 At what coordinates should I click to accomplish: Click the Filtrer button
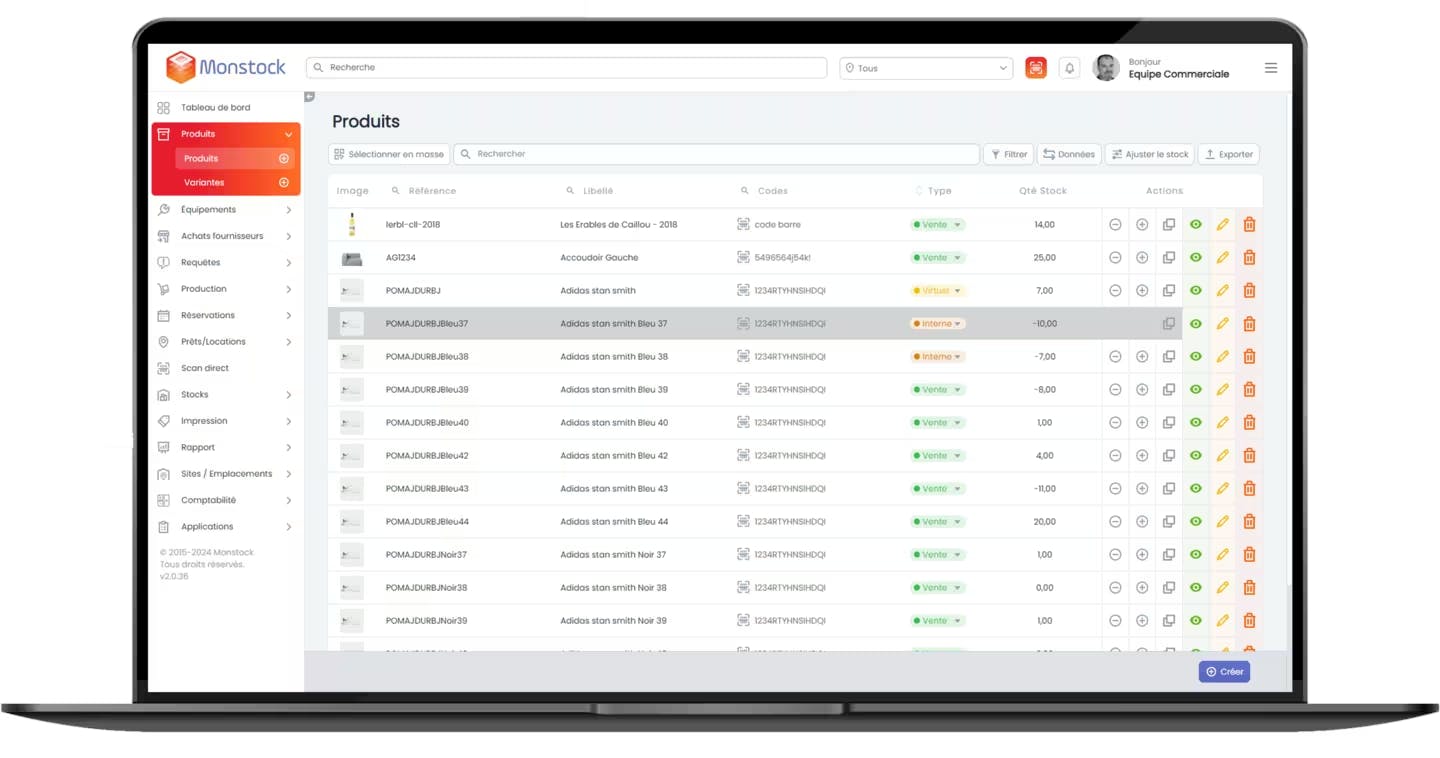pos(1009,154)
